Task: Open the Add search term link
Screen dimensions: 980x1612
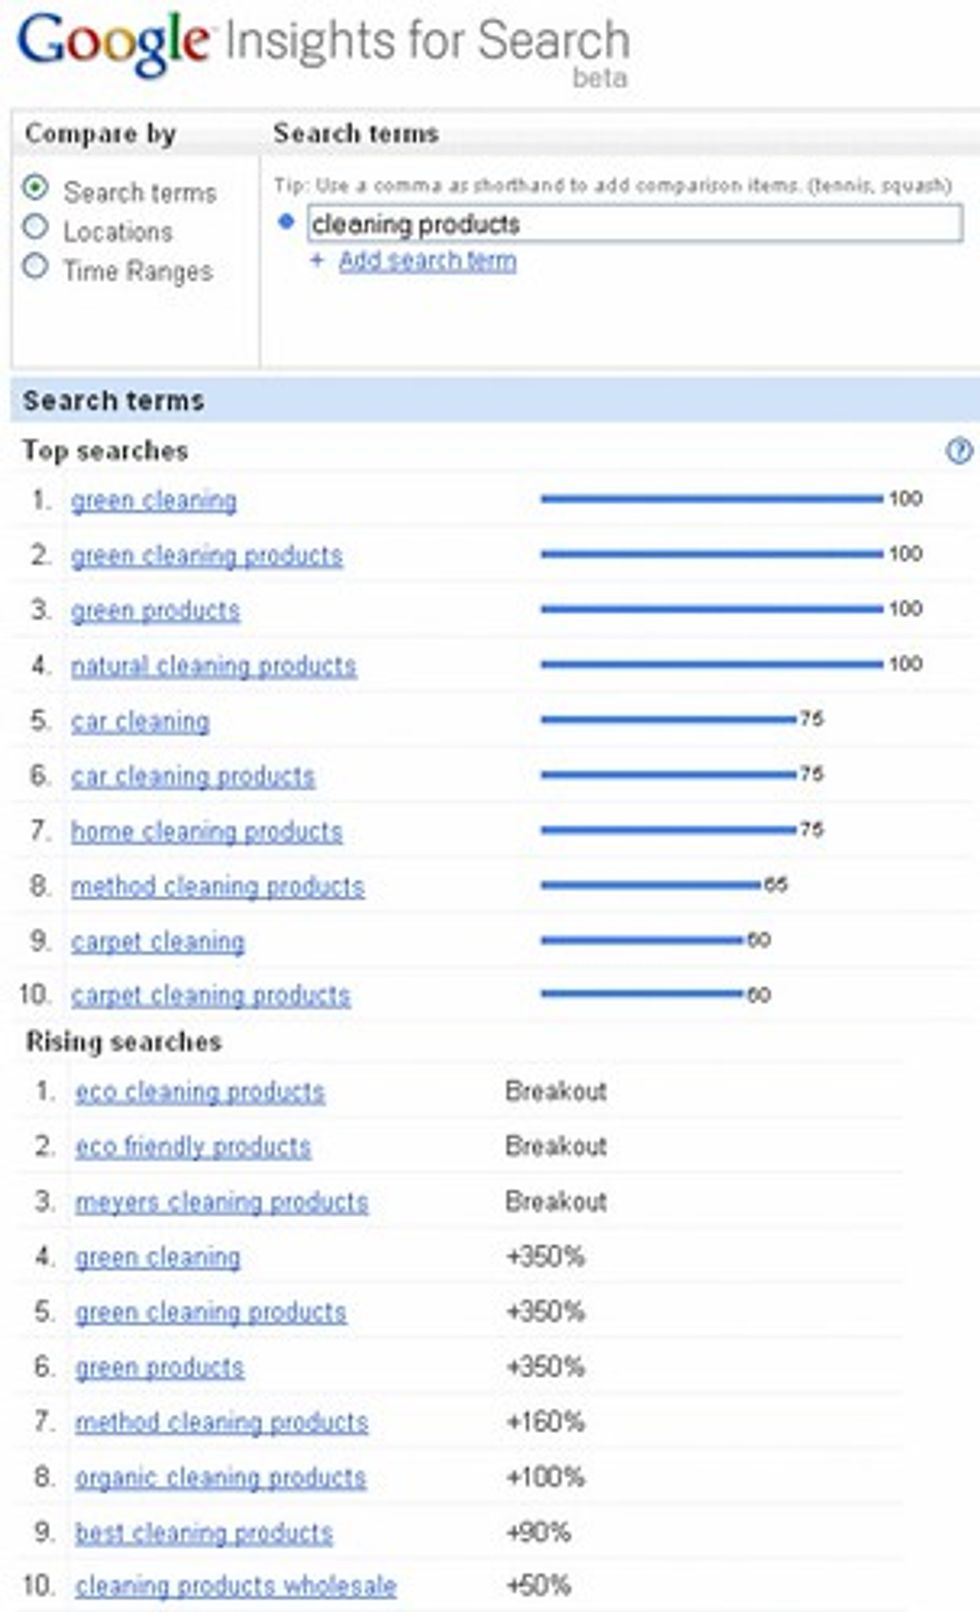Action: pyautogui.click(x=426, y=261)
